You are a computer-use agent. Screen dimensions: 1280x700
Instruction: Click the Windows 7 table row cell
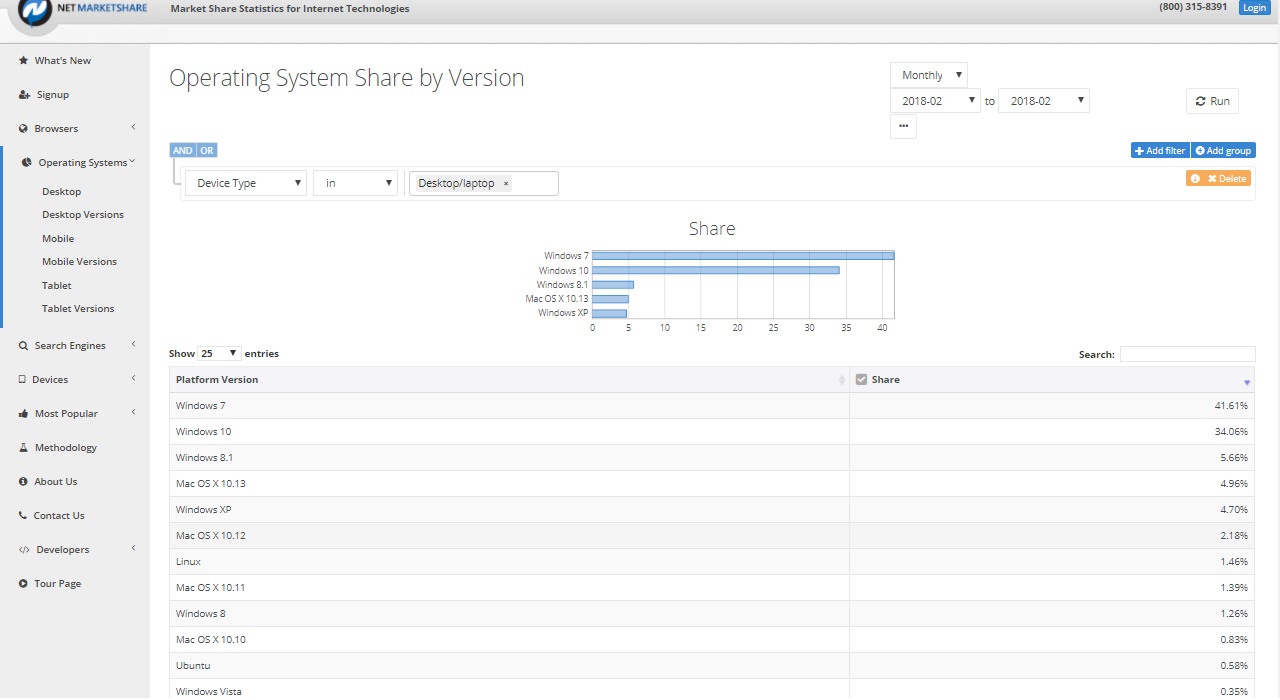point(509,406)
